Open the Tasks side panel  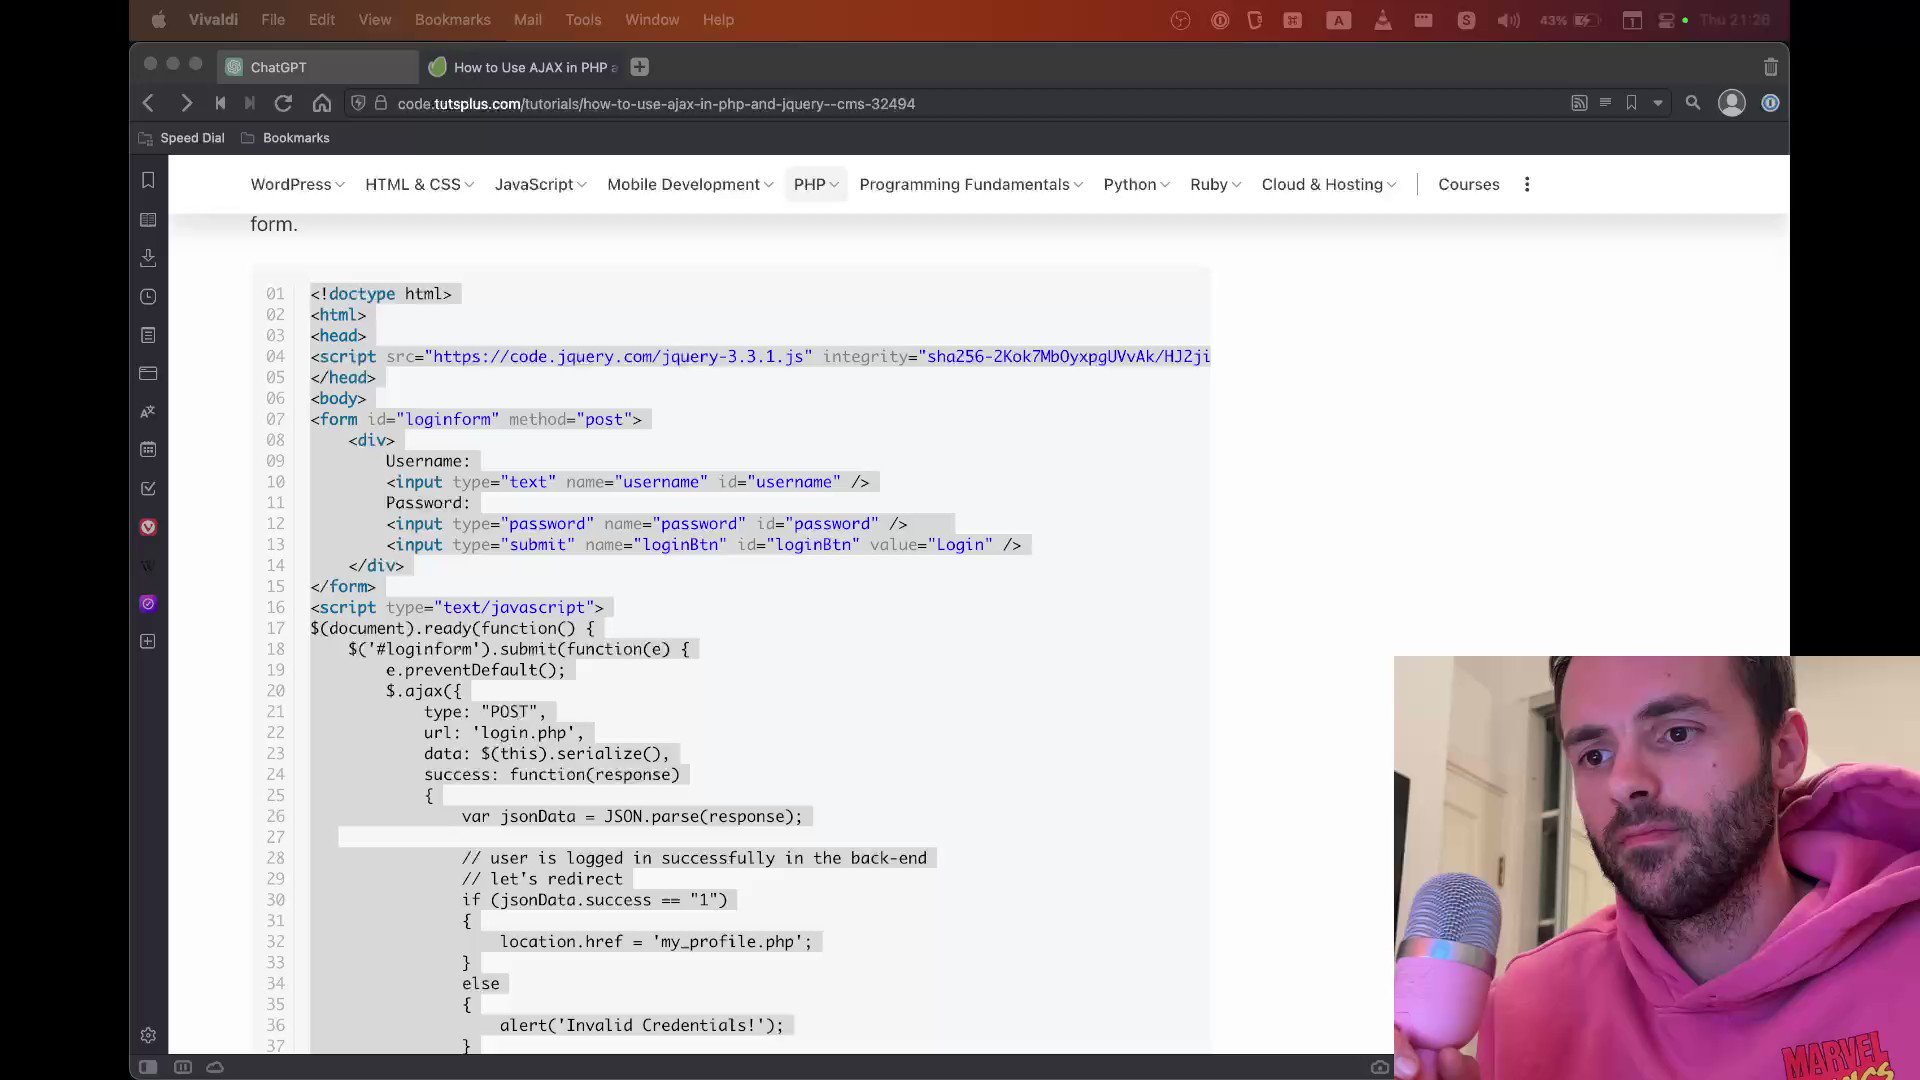(x=148, y=488)
